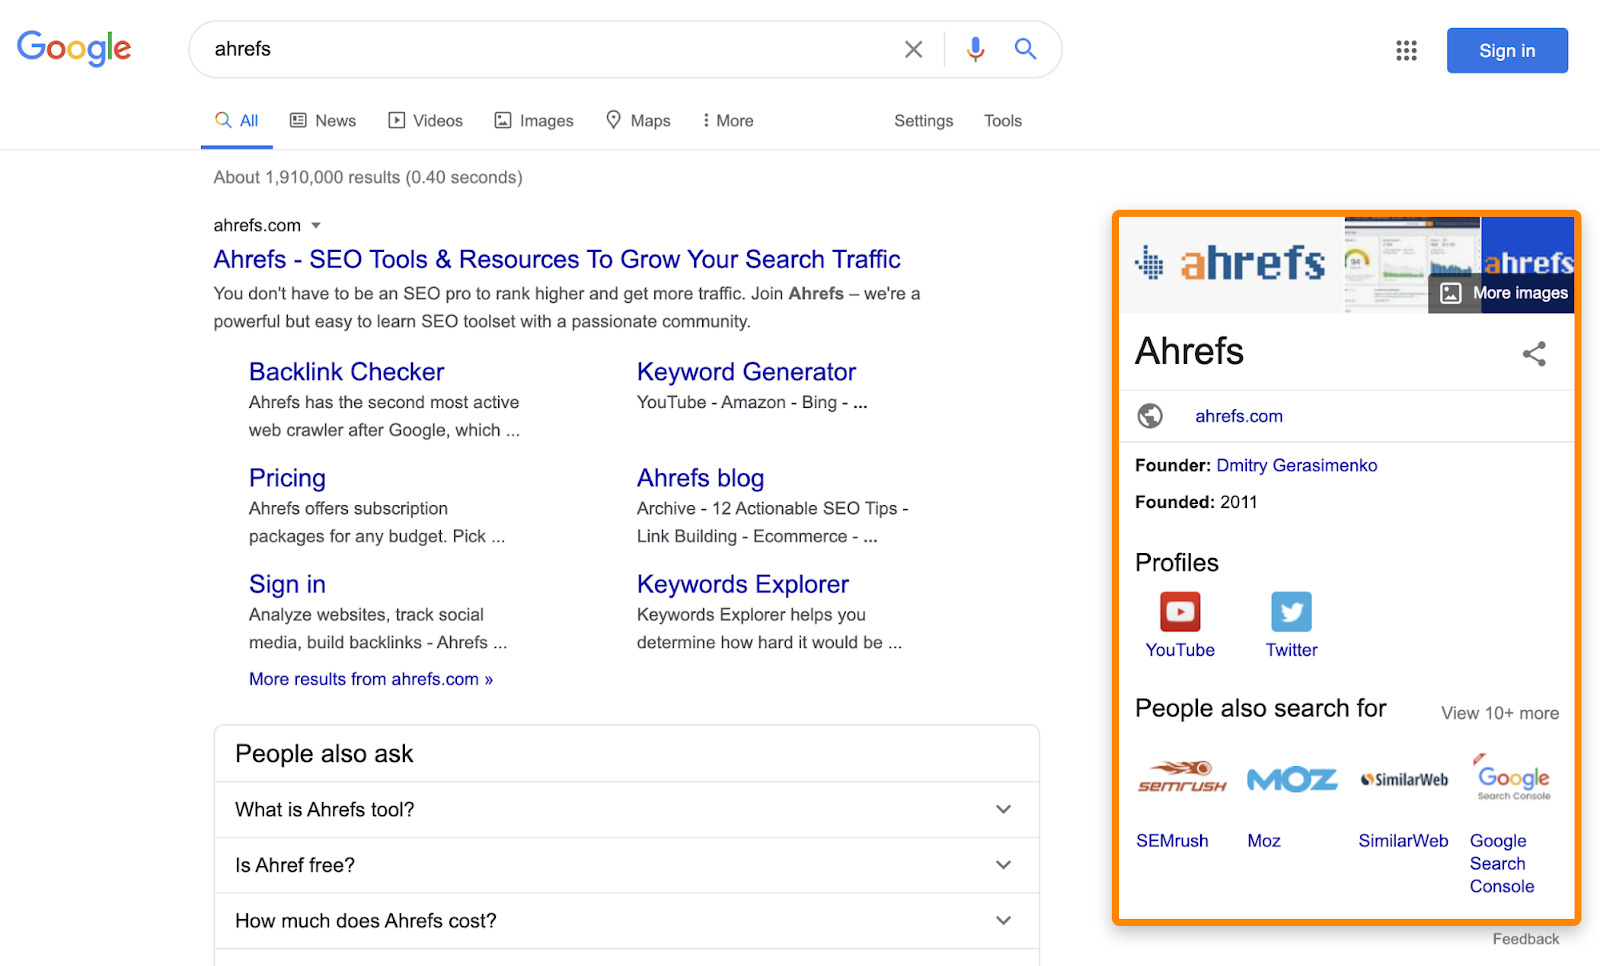Open the More search types menu
The image size is (1600, 966).
coord(728,121)
